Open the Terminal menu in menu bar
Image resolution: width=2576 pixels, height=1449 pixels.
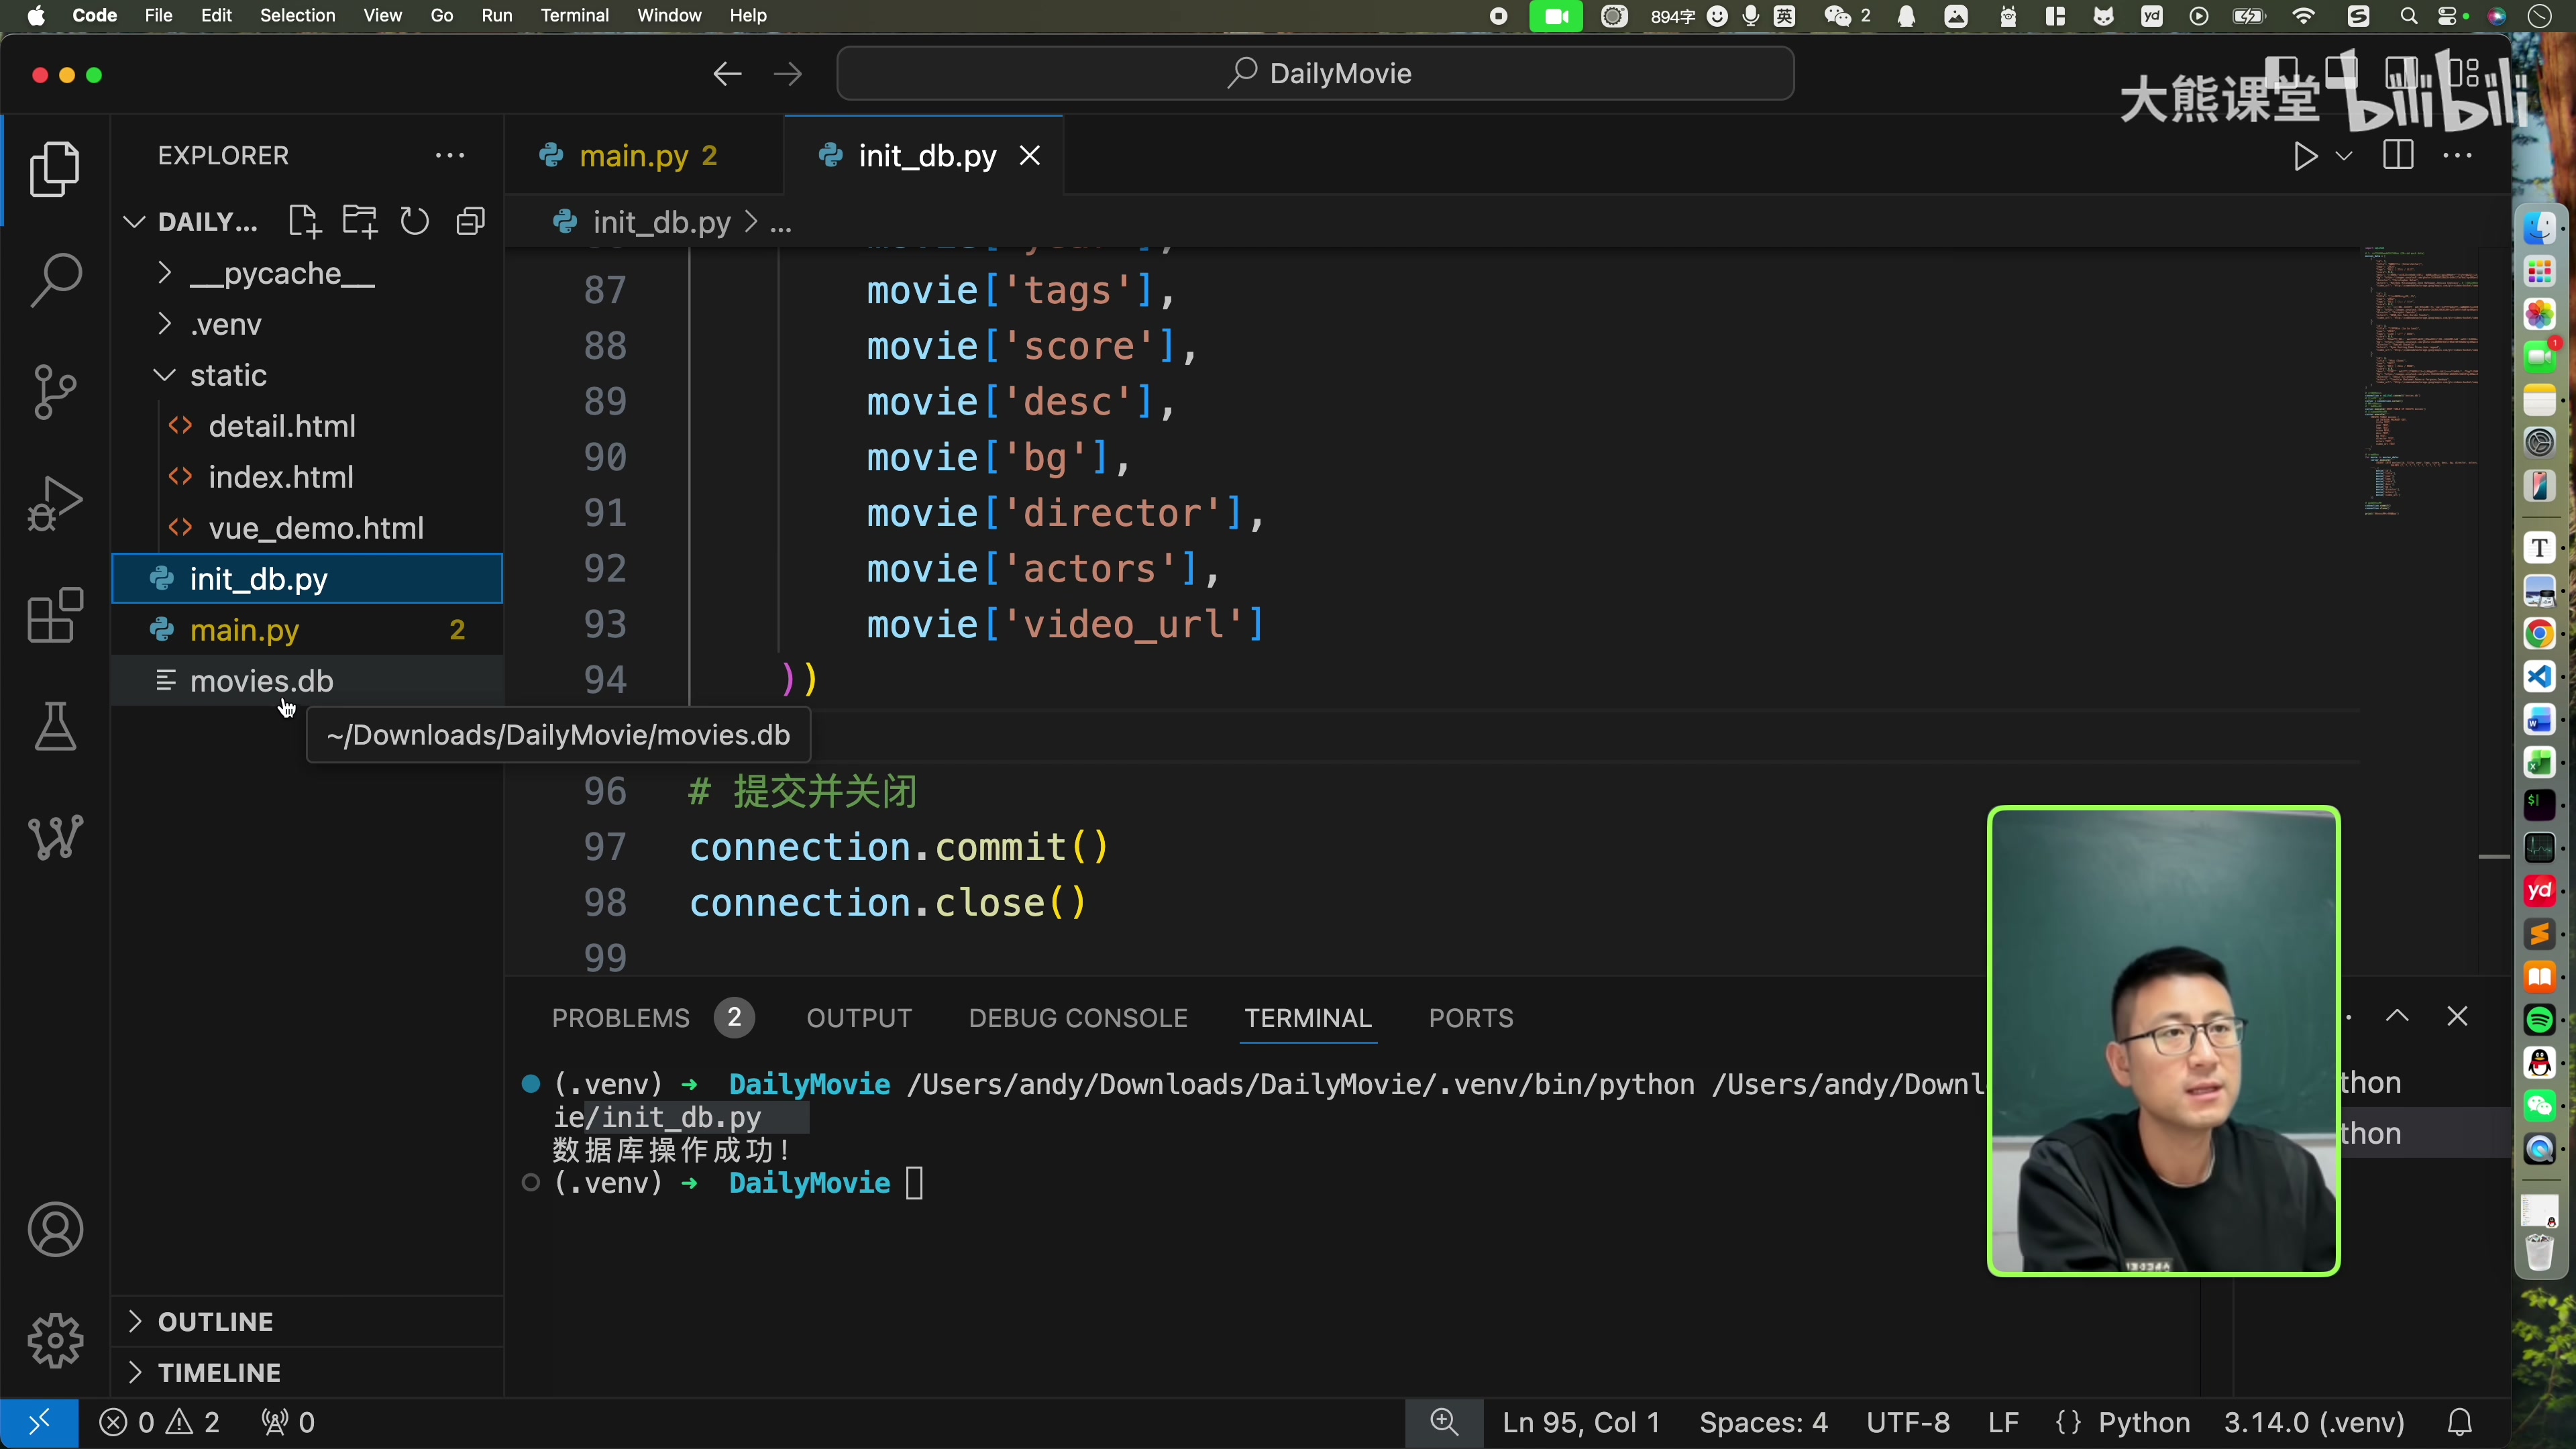[x=574, y=16]
